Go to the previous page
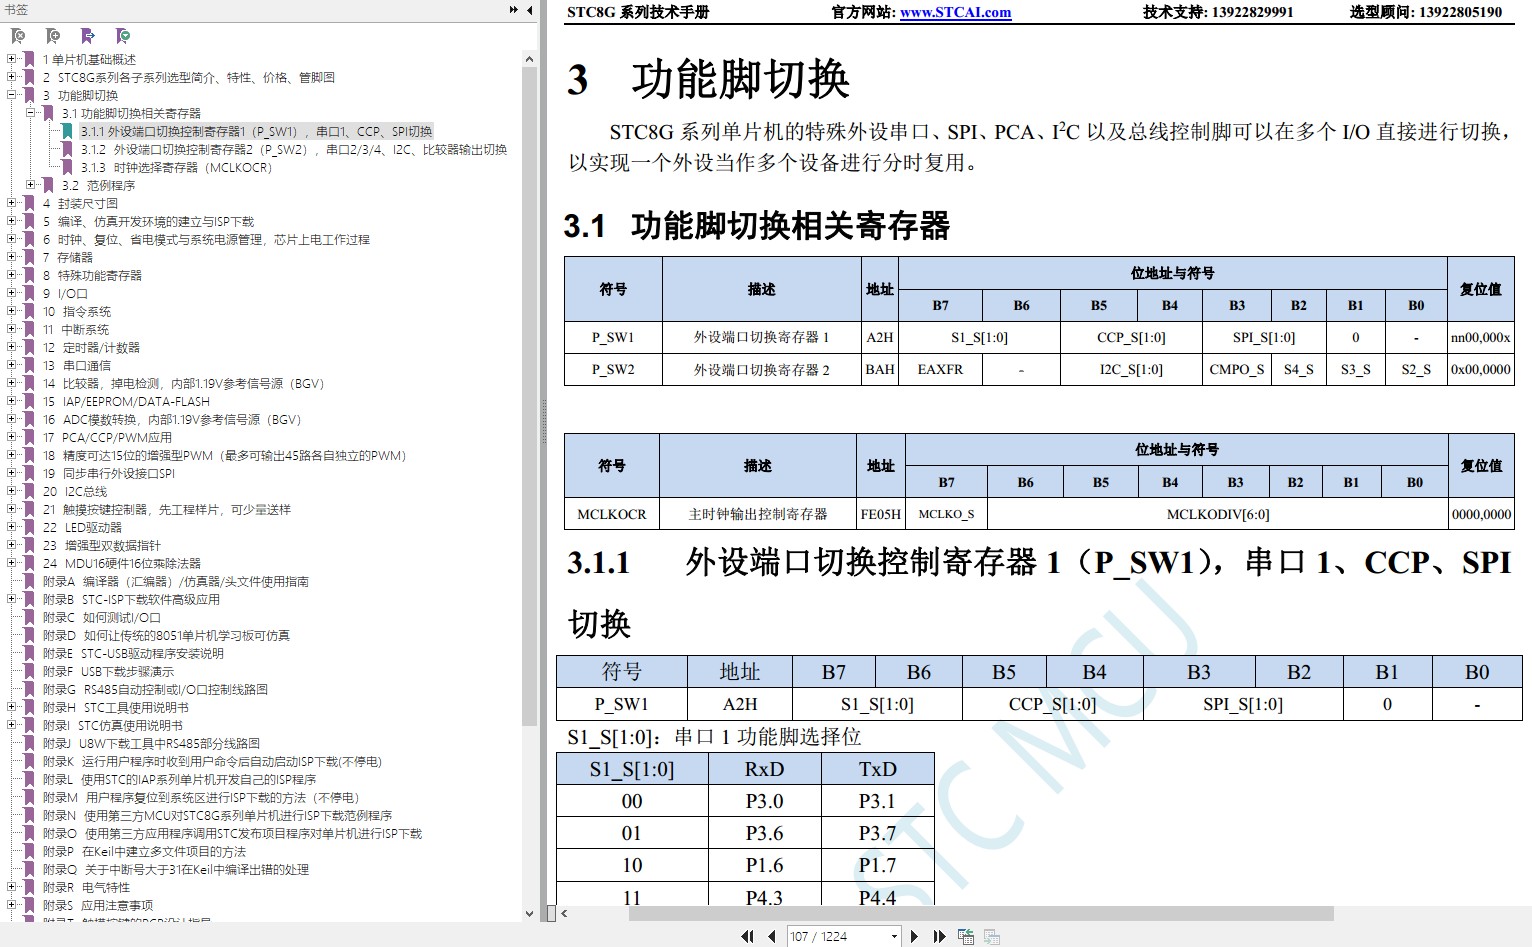 771,936
